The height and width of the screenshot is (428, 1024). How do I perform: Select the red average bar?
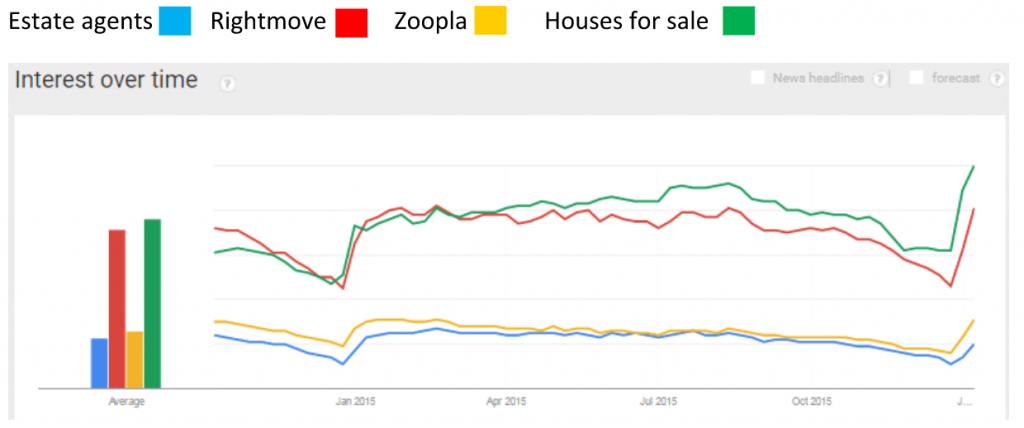point(117,308)
